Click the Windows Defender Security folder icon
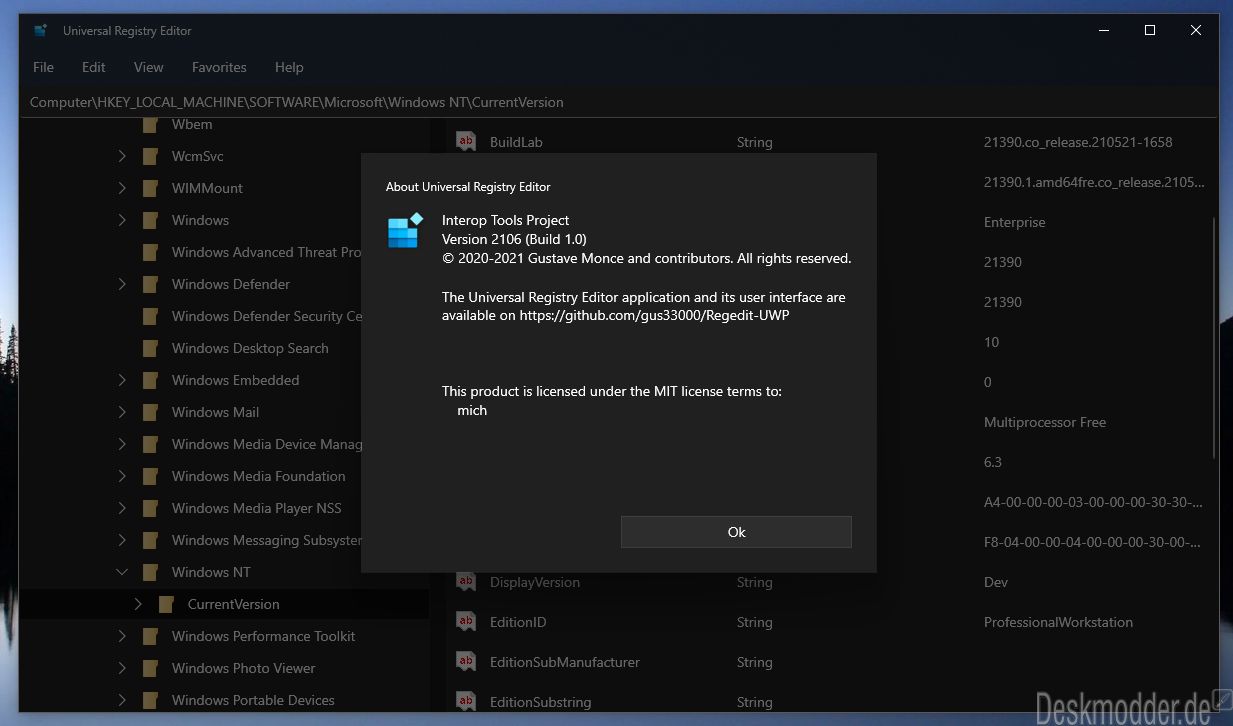Viewport: 1233px width, 726px height. tap(150, 317)
